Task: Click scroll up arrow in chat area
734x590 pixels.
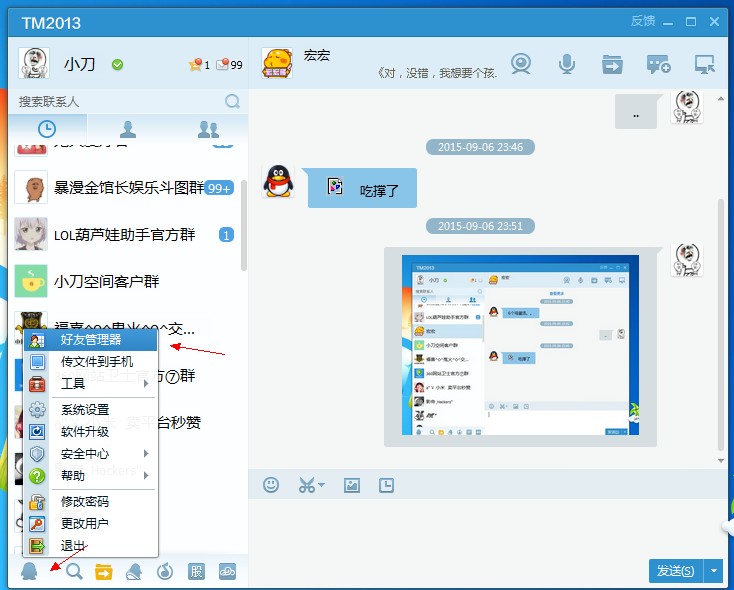Action: coord(721,99)
